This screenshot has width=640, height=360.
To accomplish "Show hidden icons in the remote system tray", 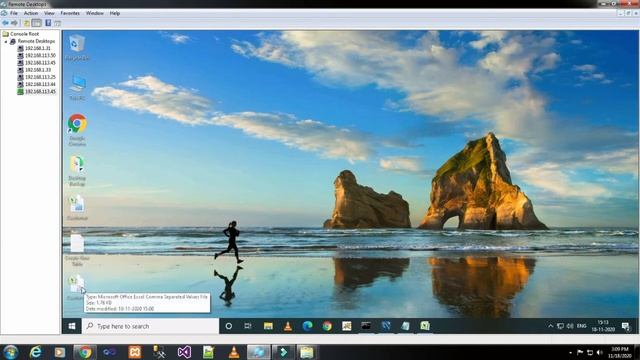I will [x=550, y=326].
